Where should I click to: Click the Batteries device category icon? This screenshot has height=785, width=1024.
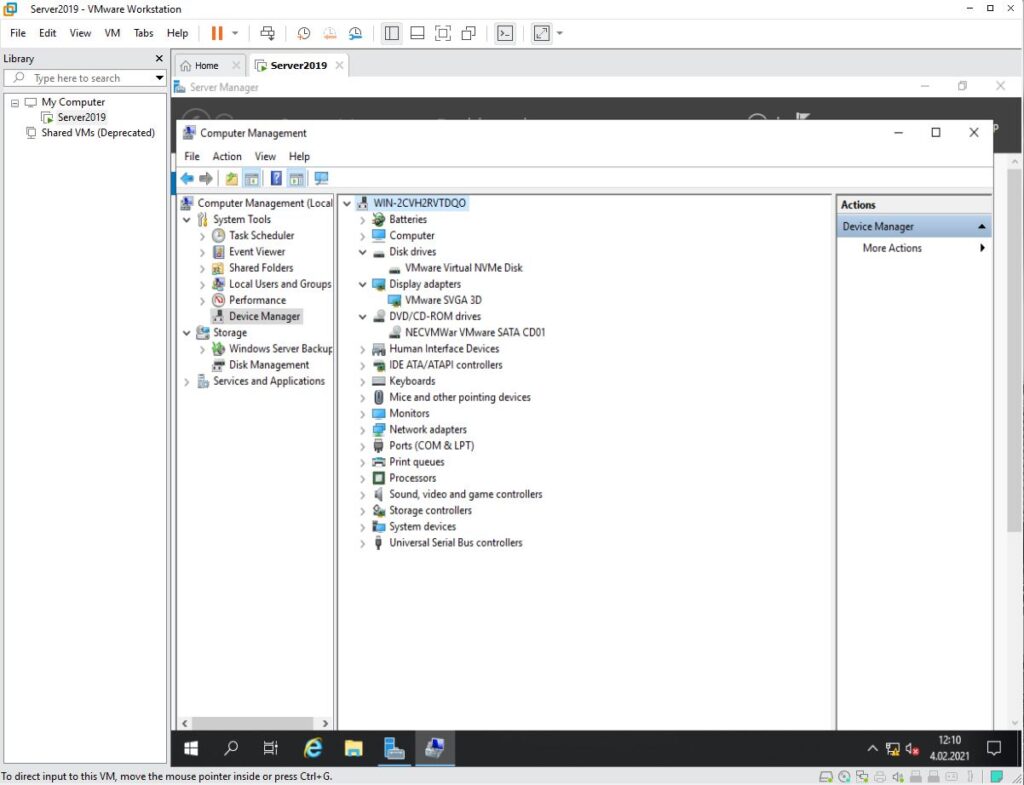point(378,219)
